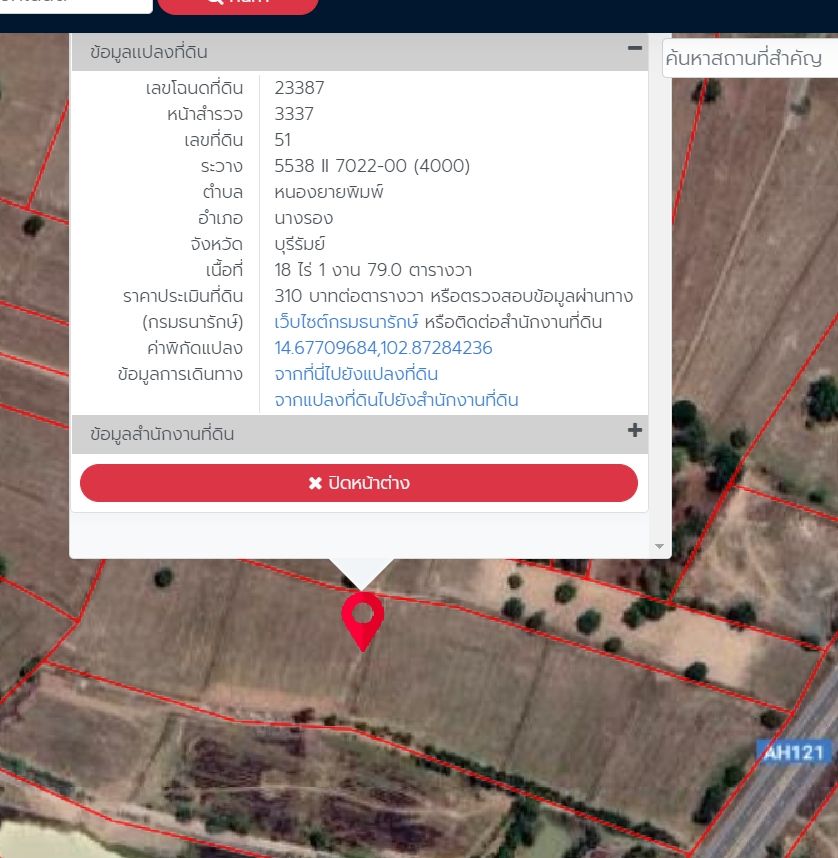Expand land office info with plus icon
The width and height of the screenshot is (838, 858).
point(634,431)
